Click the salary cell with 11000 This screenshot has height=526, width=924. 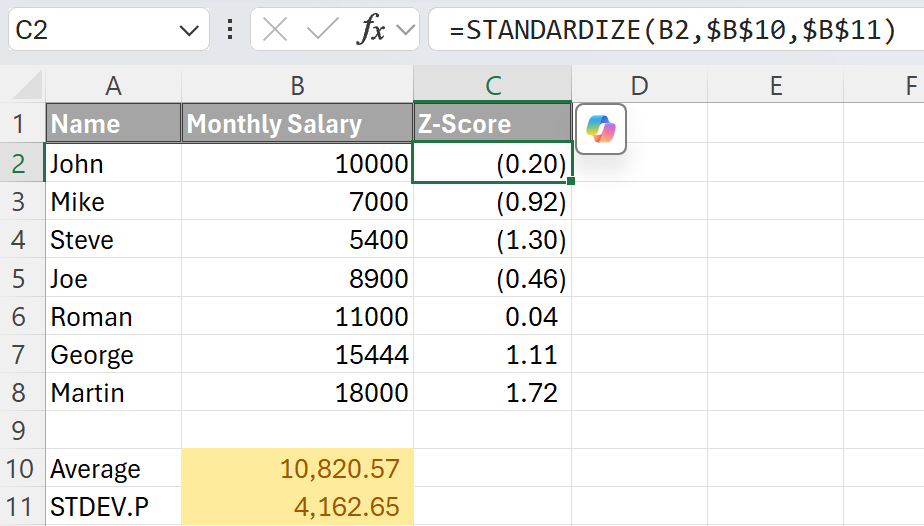pyautogui.click(x=297, y=316)
